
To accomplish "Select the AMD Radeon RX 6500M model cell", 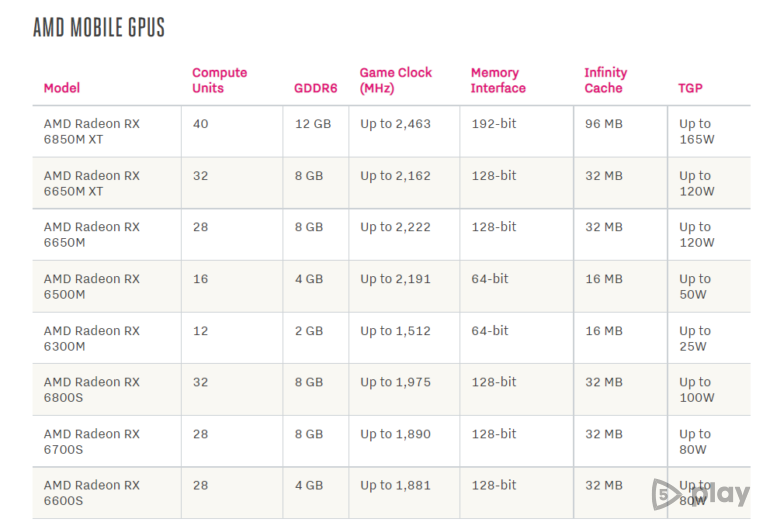I will [92, 287].
